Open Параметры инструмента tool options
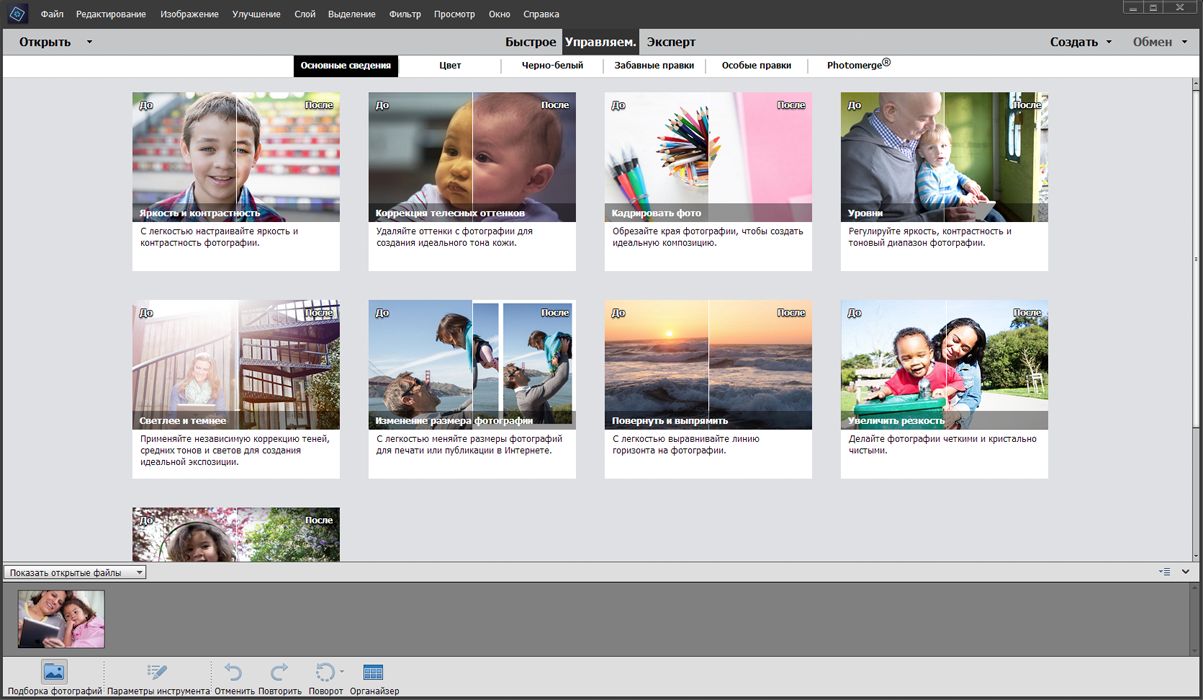Viewport: 1203px width, 700px height. point(158,679)
